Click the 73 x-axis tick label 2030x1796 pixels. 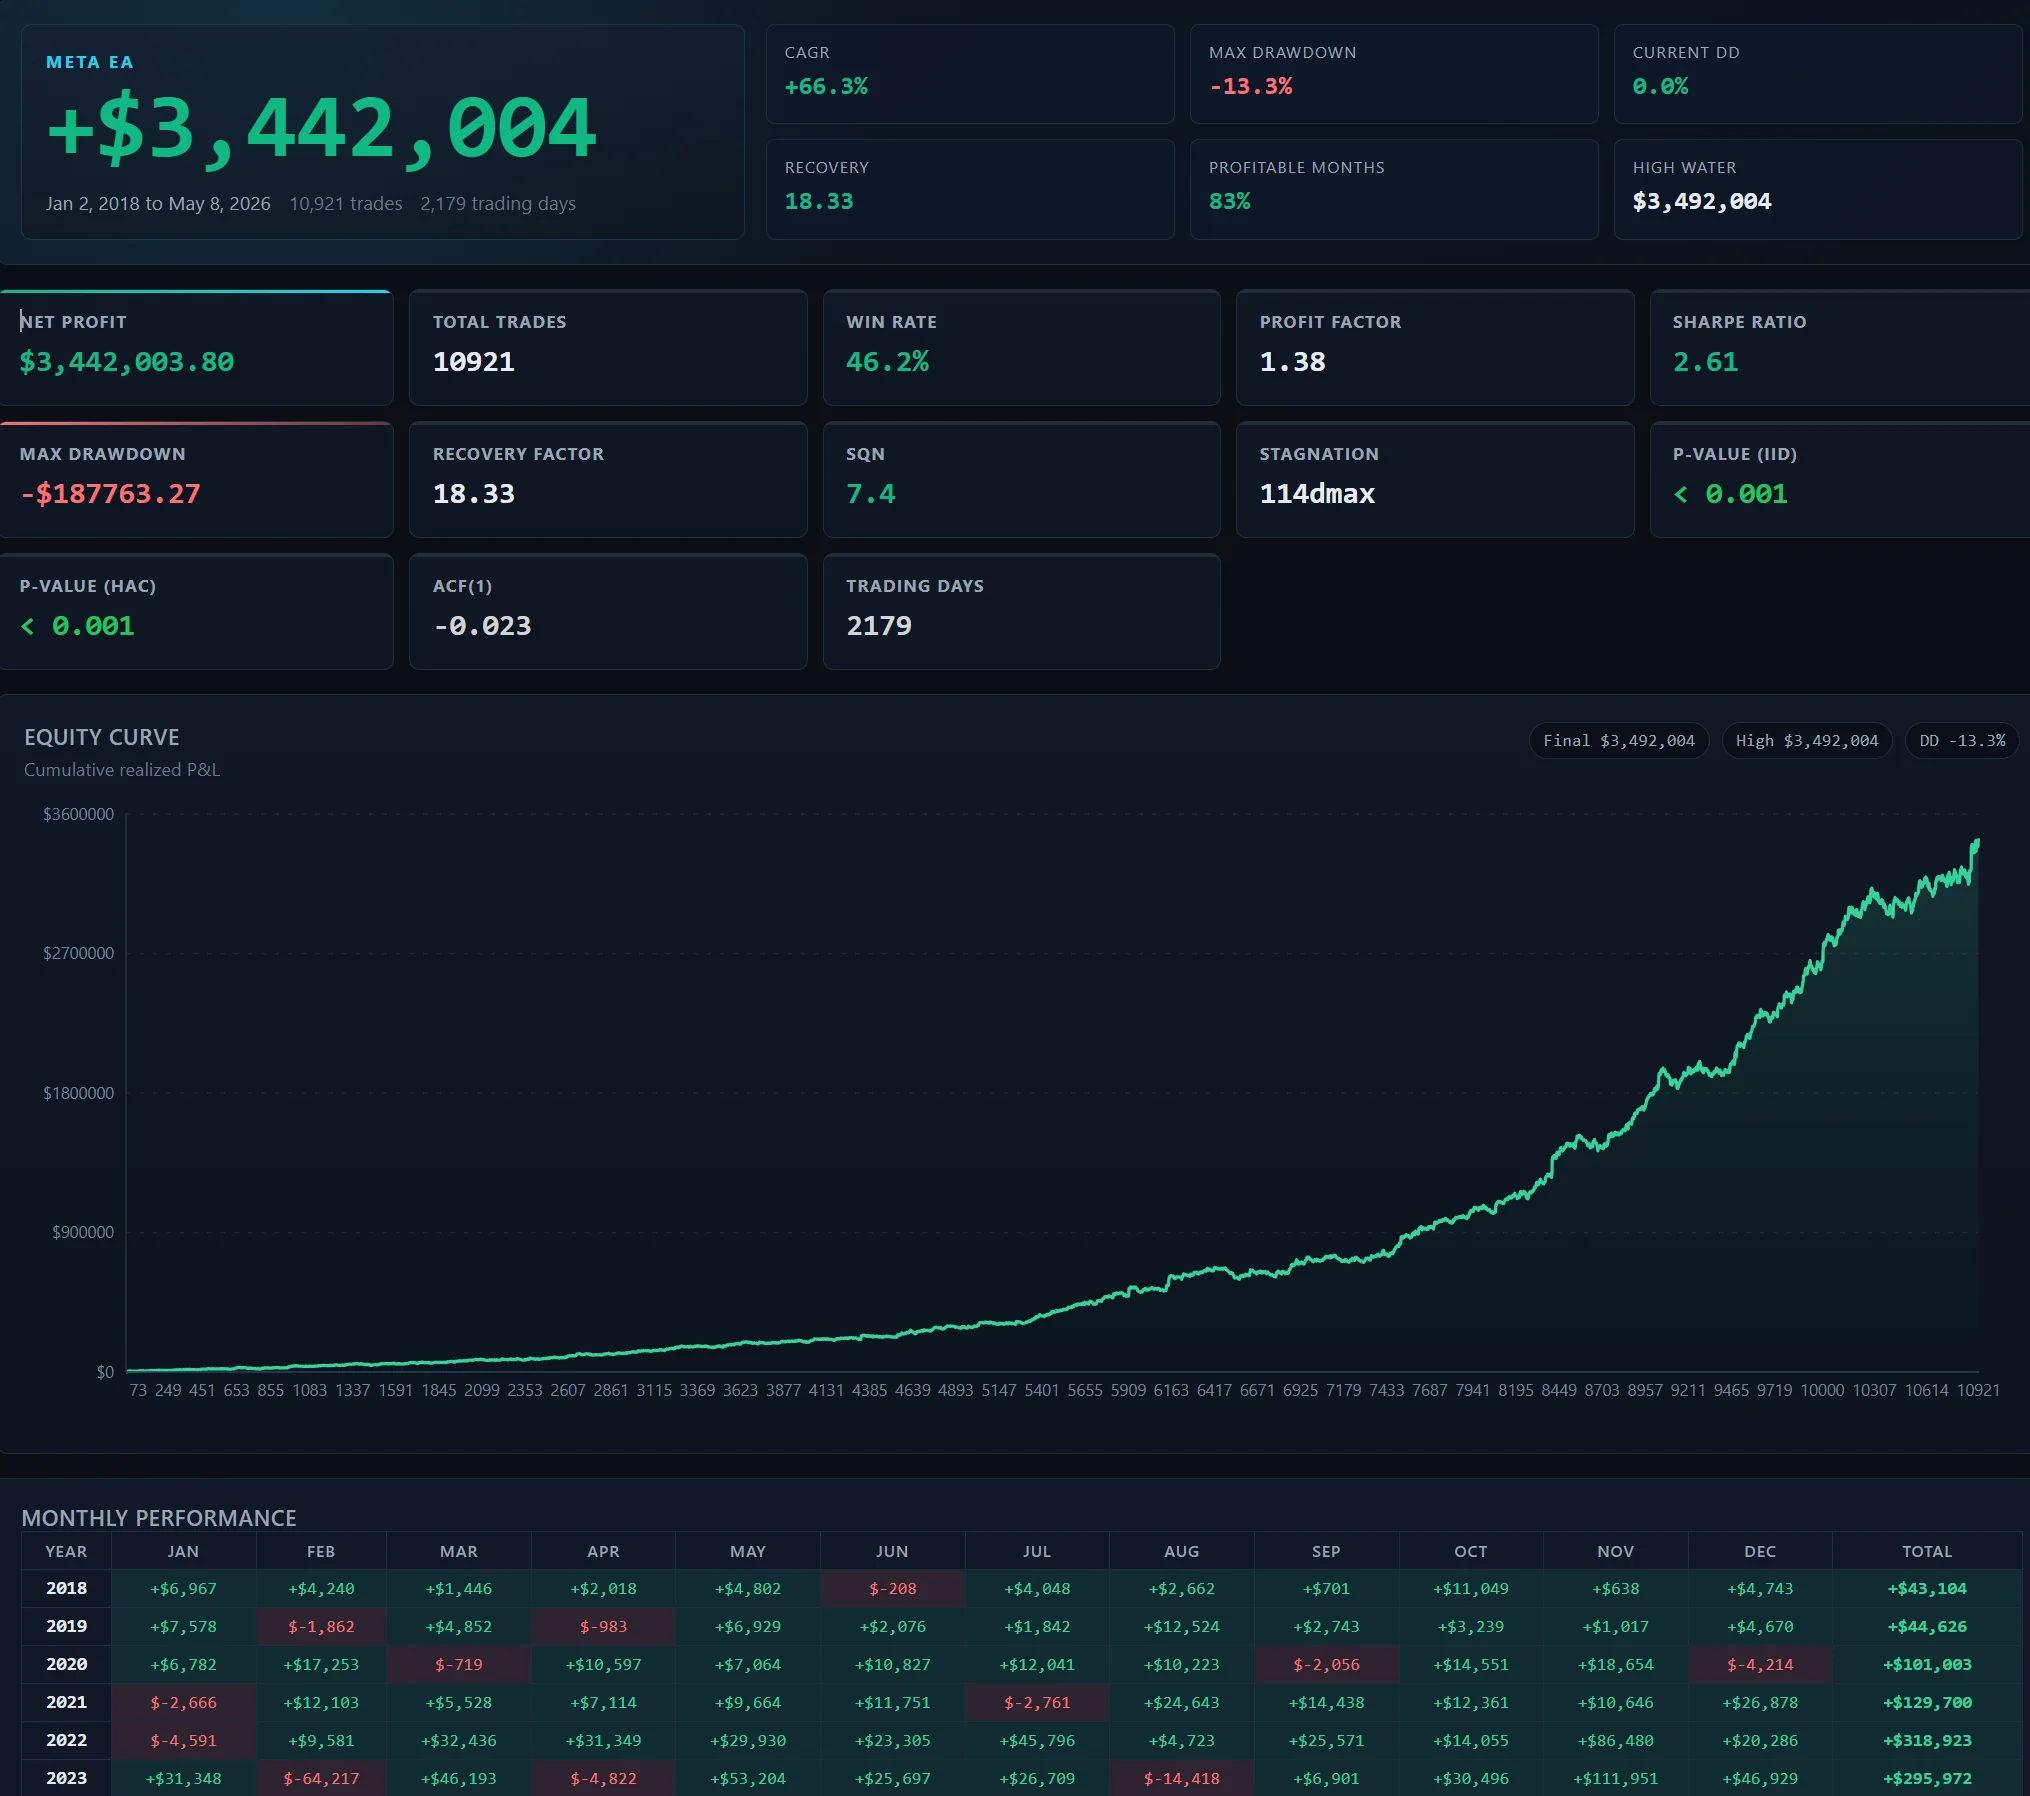pos(138,1390)
